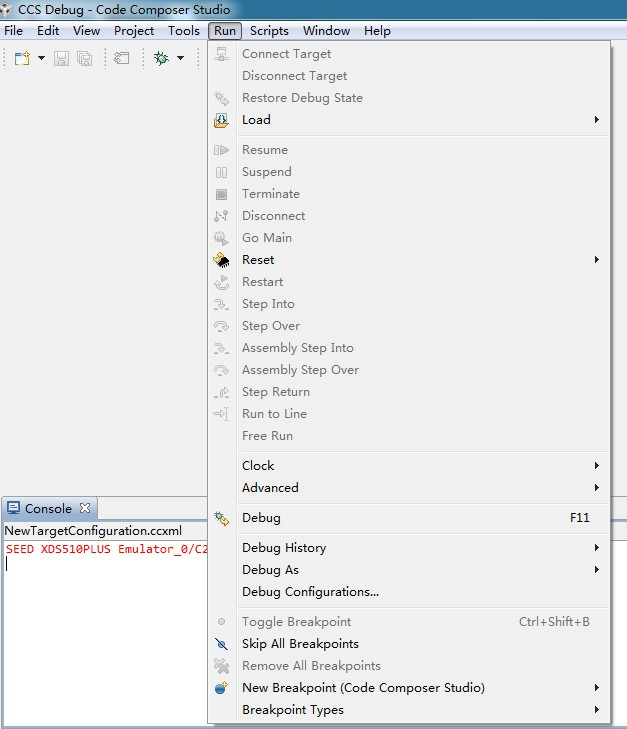Image resolution: width=627 pixels, height=729 pixels.
Task: Click the green Debug bug toolbar icon
Action: pyautogui.click(x=161, y=58)
